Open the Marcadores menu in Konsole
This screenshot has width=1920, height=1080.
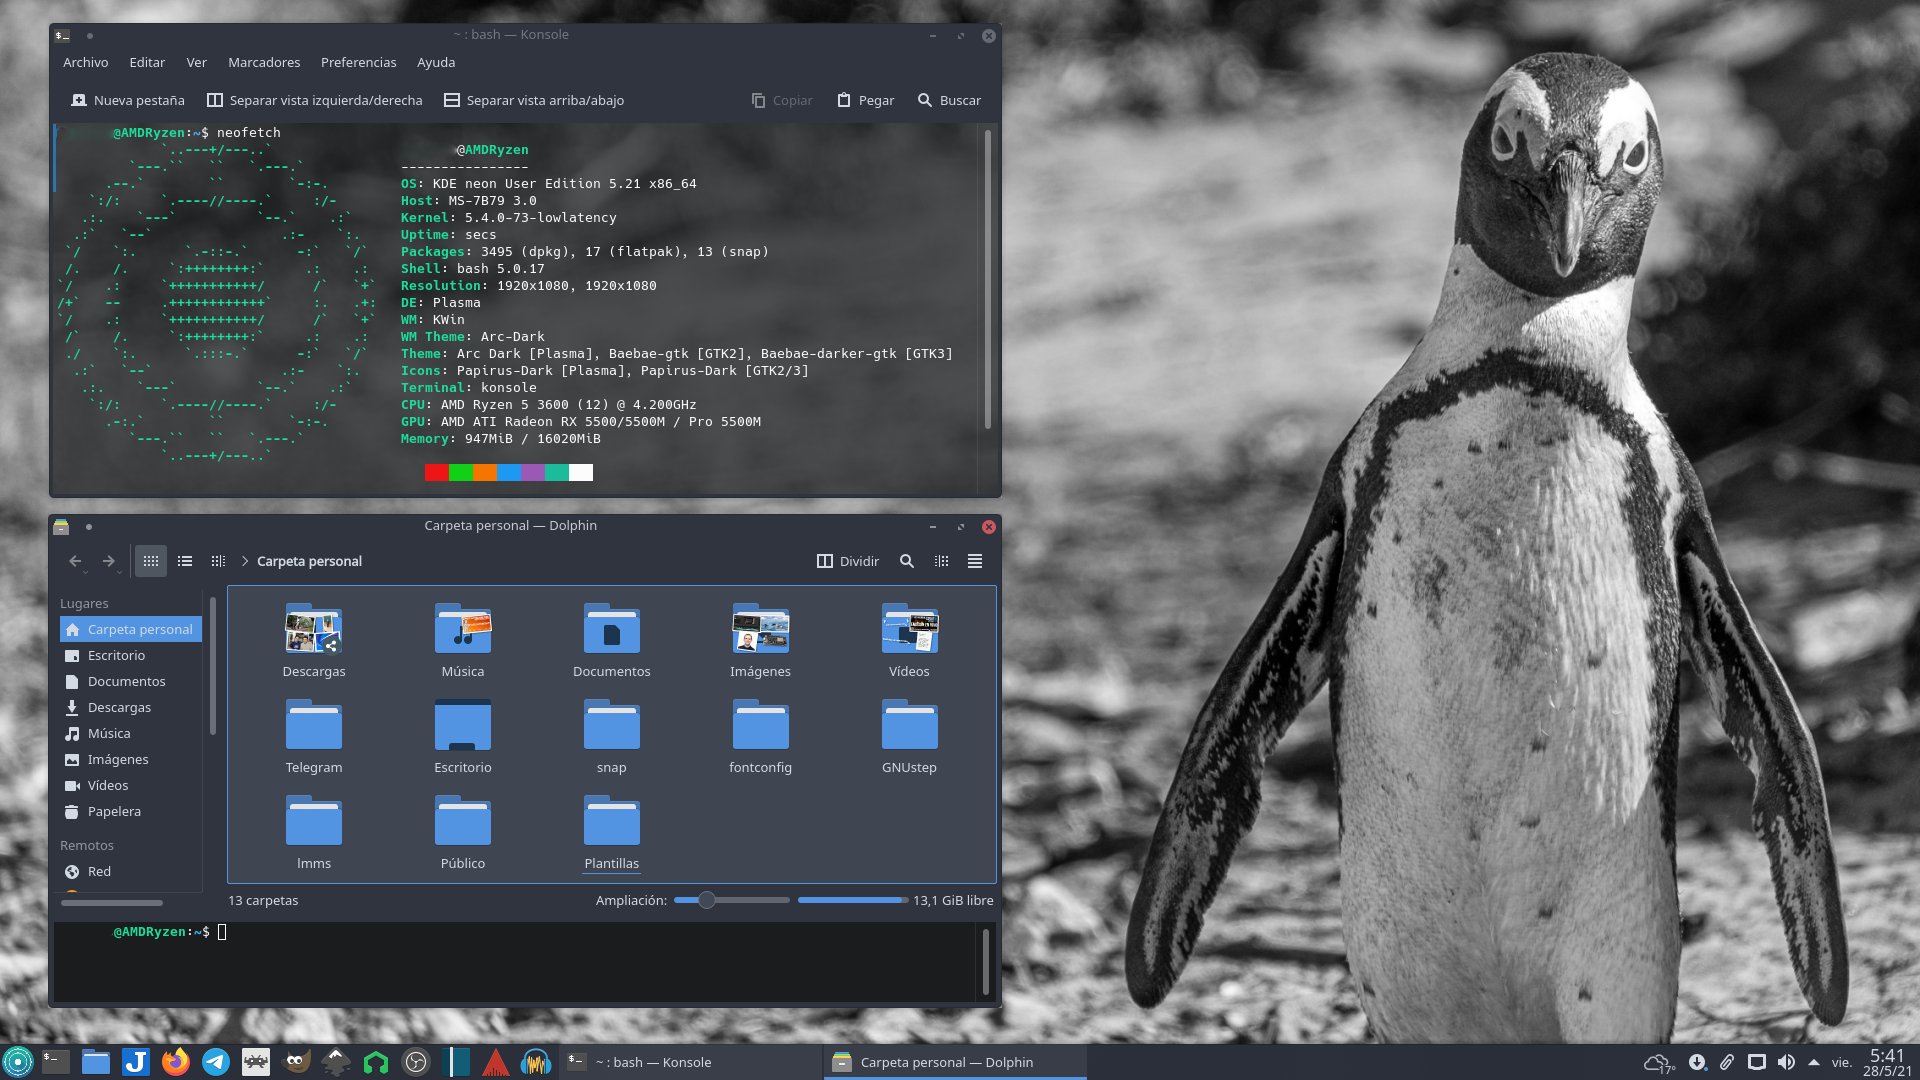(264, 62)
